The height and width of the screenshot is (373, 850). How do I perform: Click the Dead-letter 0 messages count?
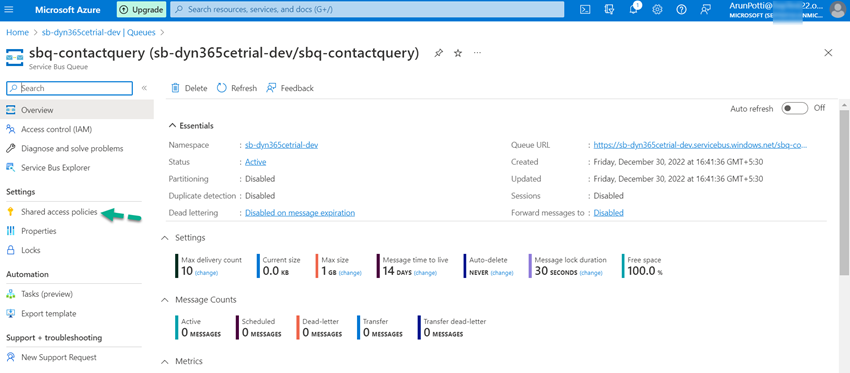point(322,332)
